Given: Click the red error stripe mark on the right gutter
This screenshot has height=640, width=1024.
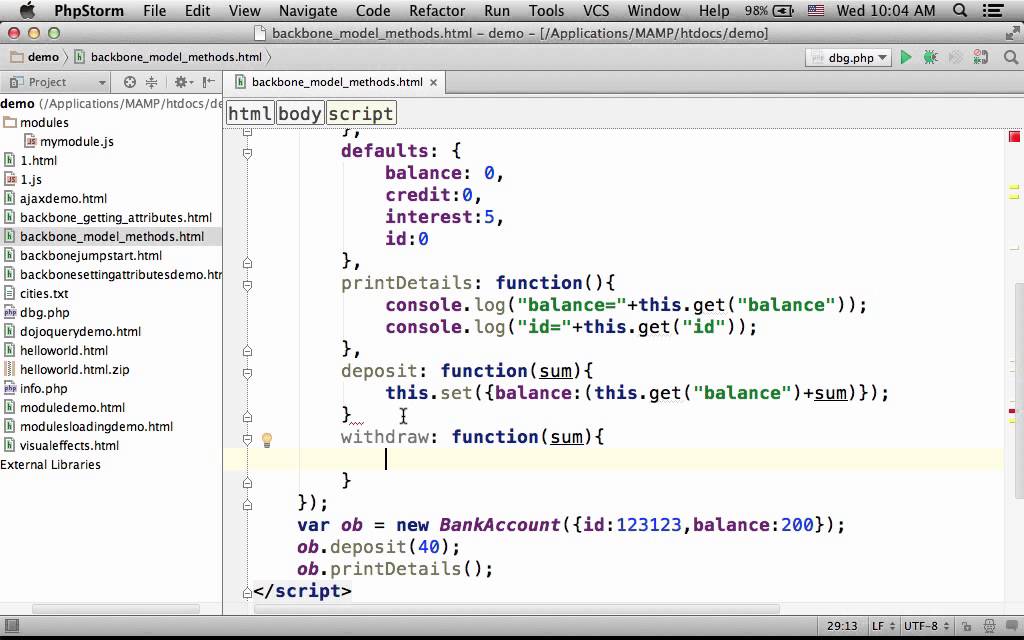Looking at the screenshot, I should click(1012, 411).
